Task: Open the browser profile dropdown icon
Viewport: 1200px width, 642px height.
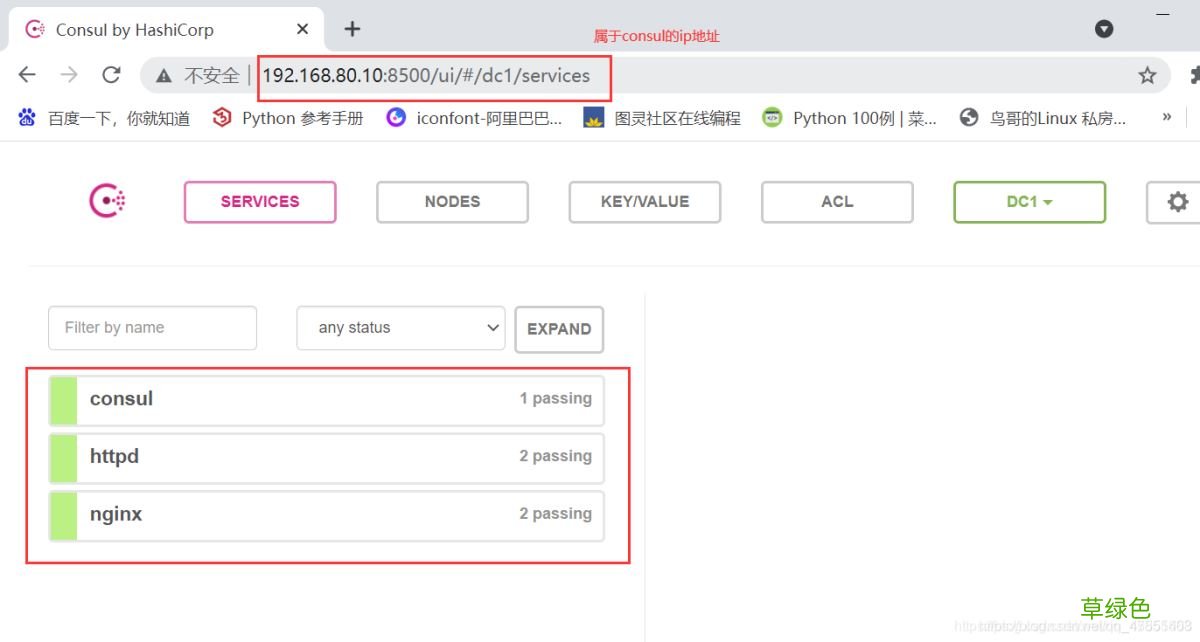Action: point(1104,29)
